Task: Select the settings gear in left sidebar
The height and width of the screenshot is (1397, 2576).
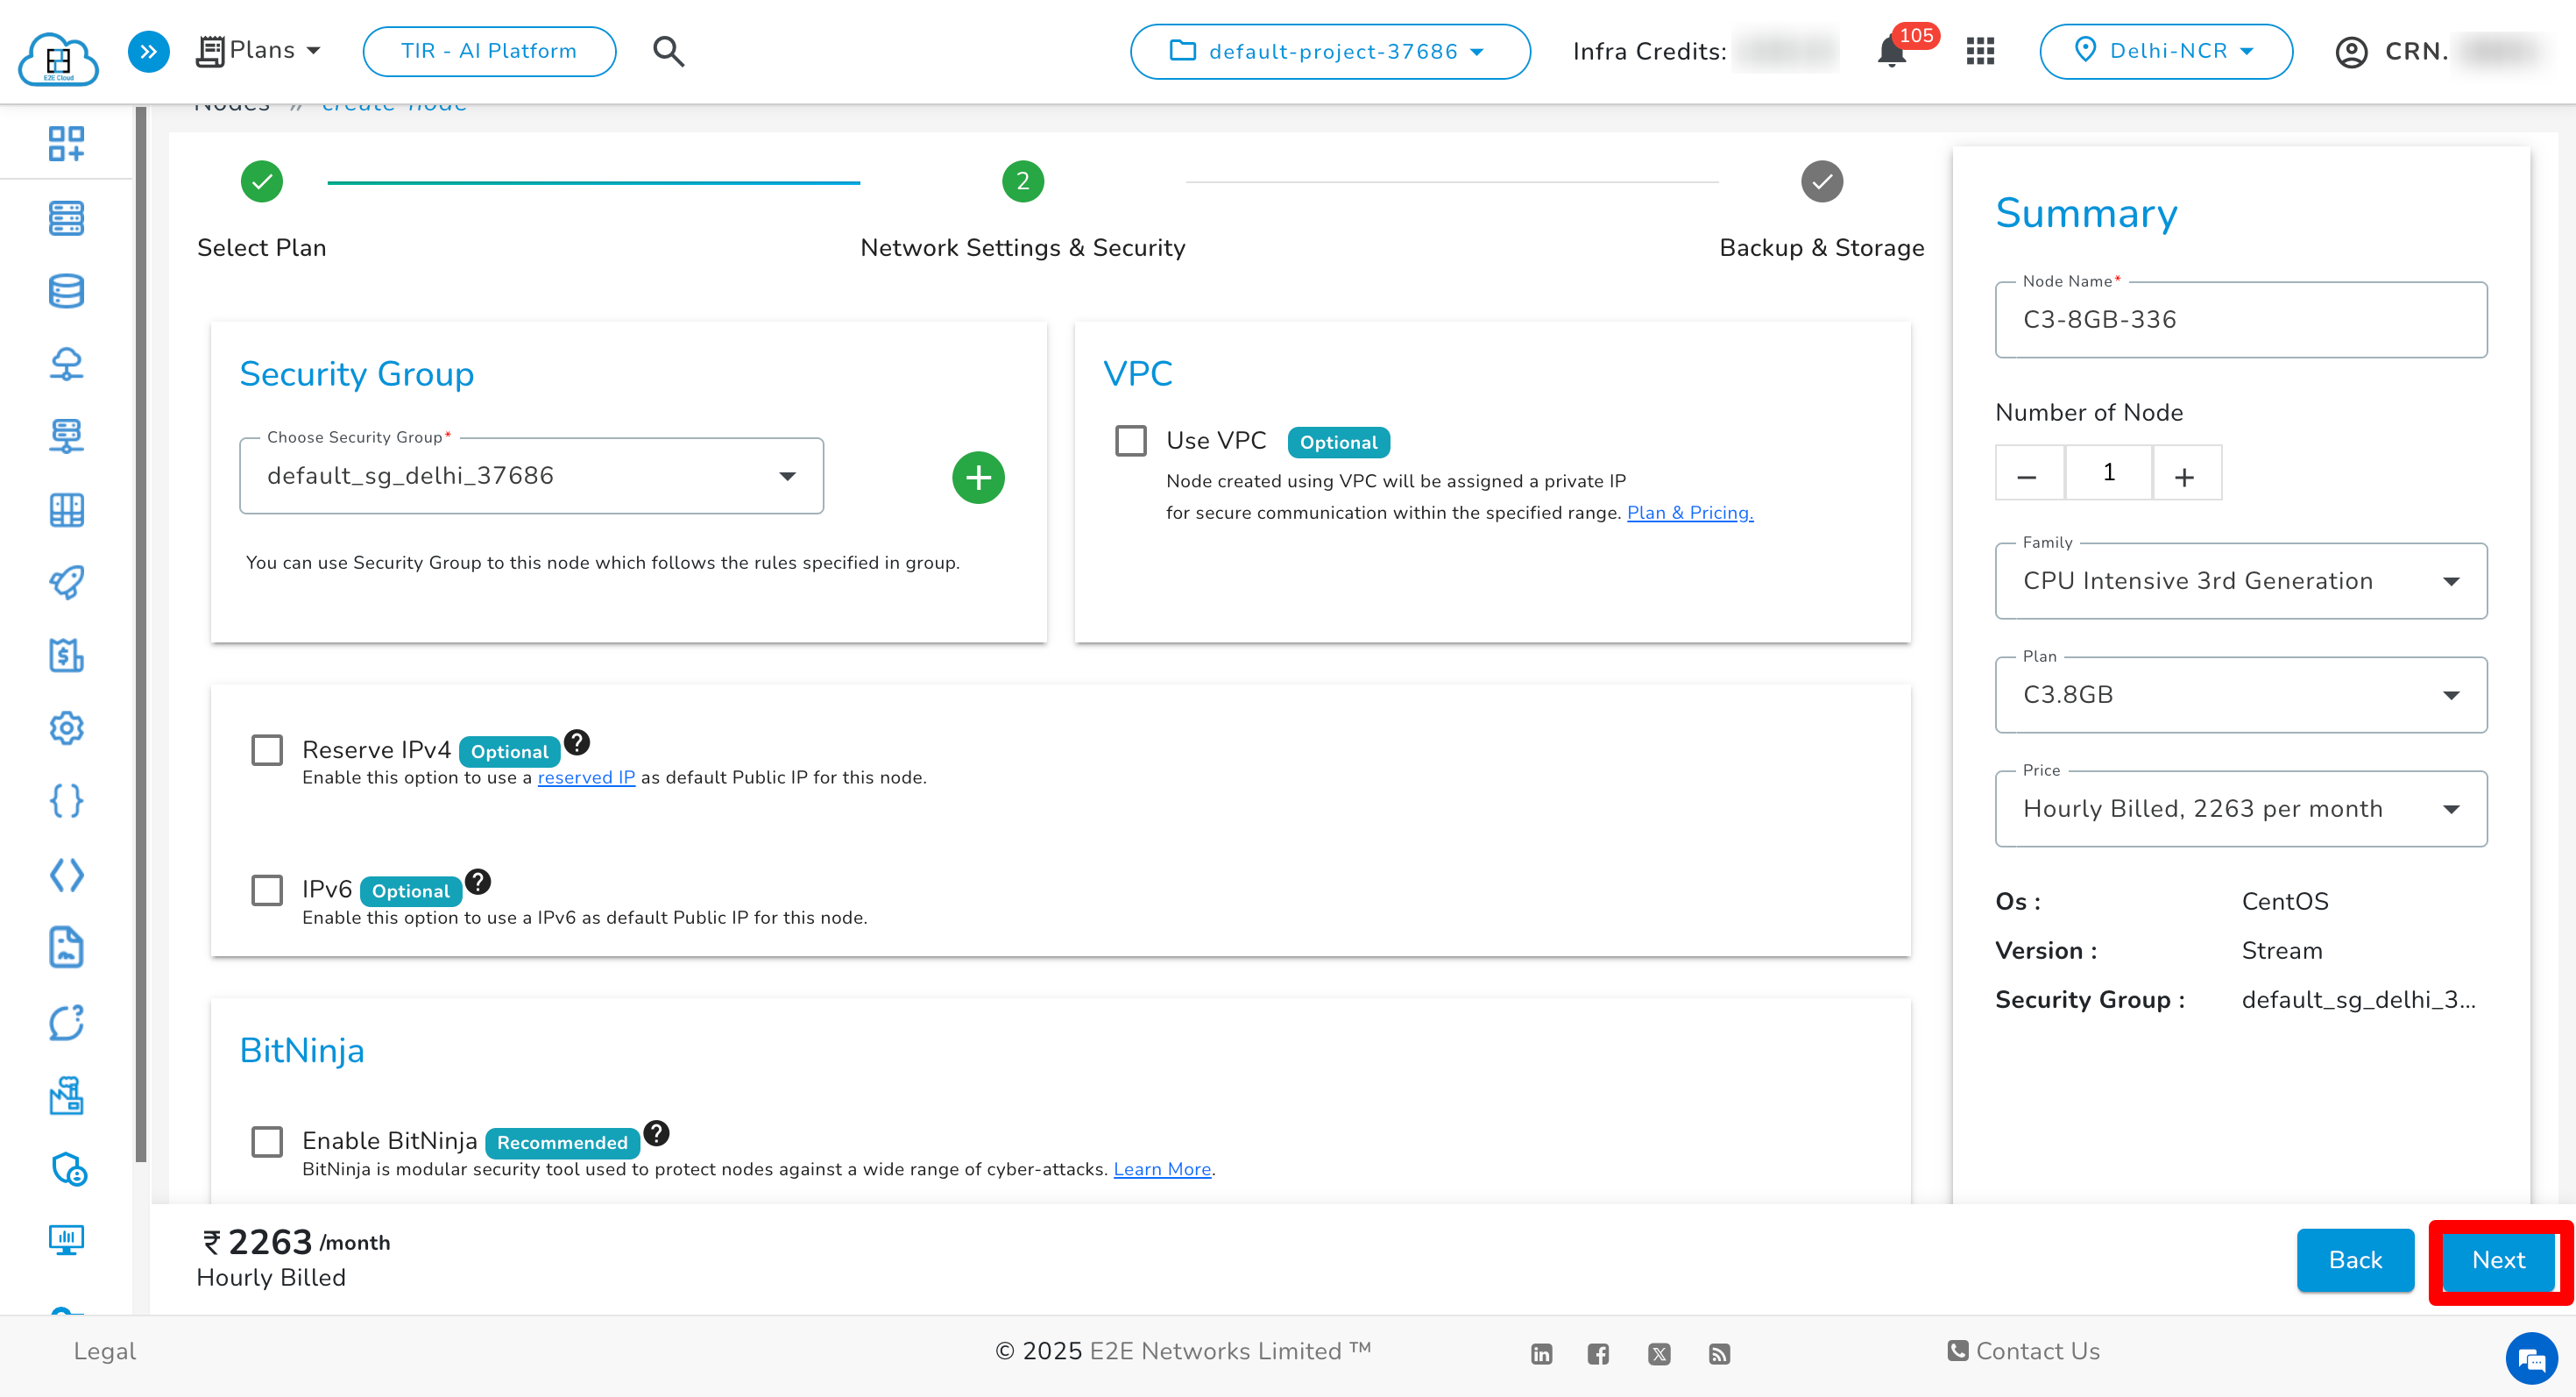Action: click(66, 729)
